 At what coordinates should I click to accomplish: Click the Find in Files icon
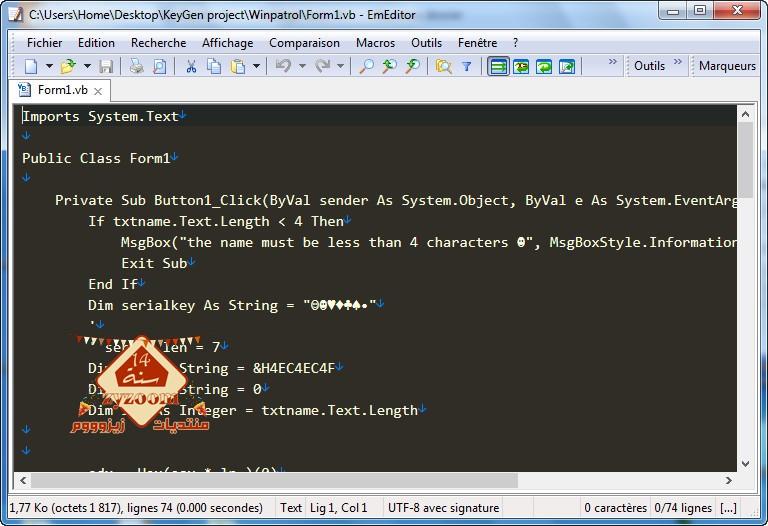[444, 66]
